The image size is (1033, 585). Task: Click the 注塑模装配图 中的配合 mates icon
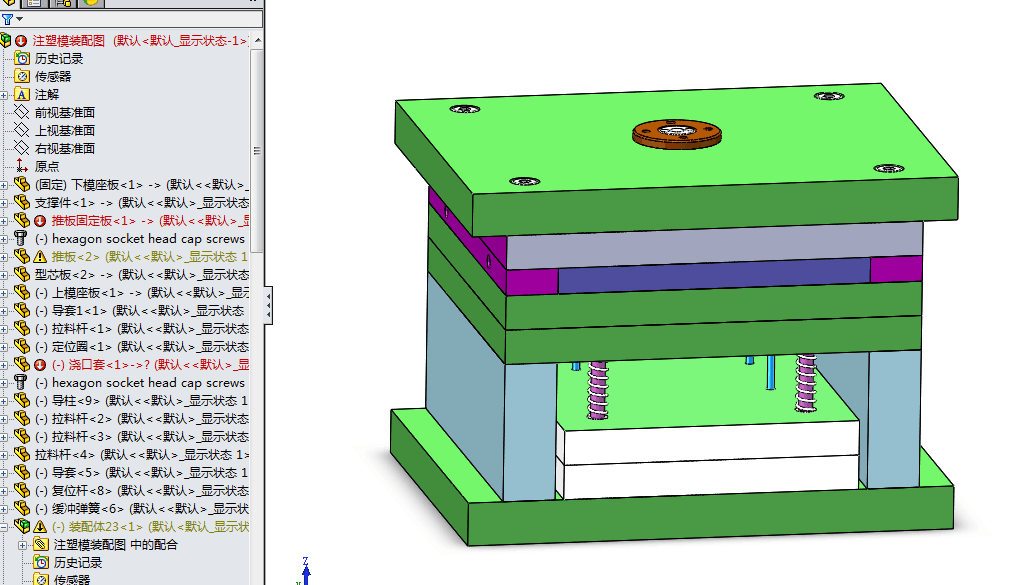pyautogui.click(x=41, y=544)
